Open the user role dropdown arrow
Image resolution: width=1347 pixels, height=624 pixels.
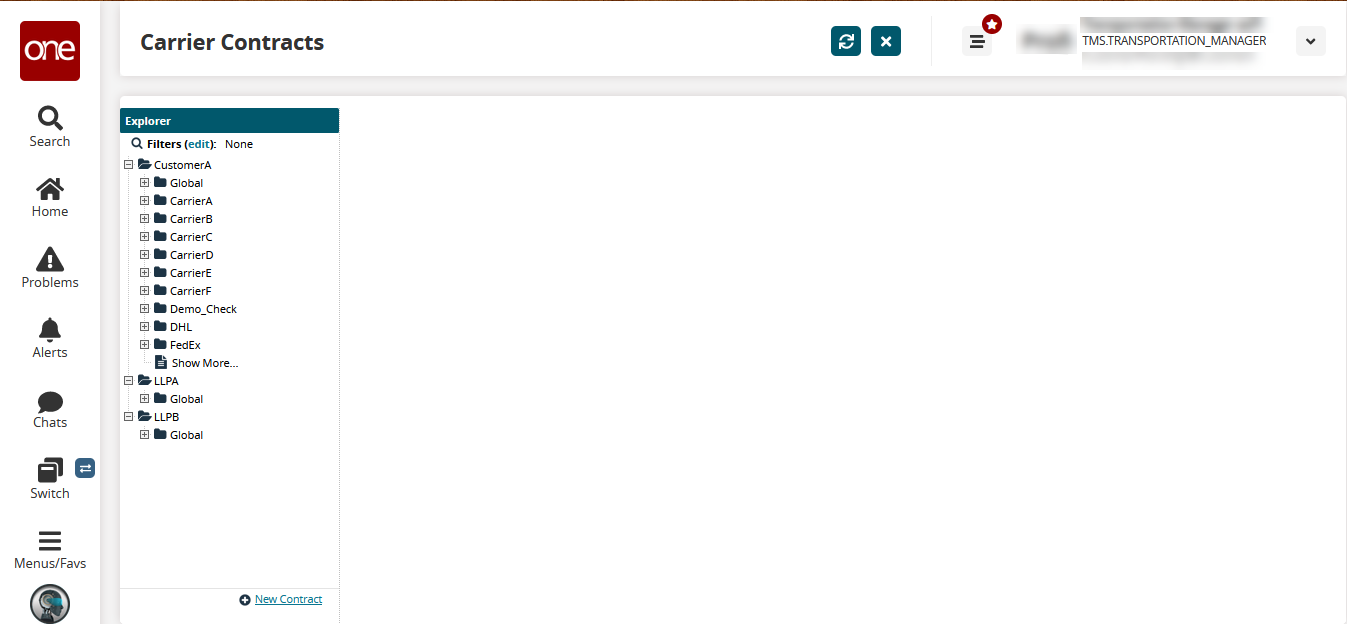[1311, 41]
